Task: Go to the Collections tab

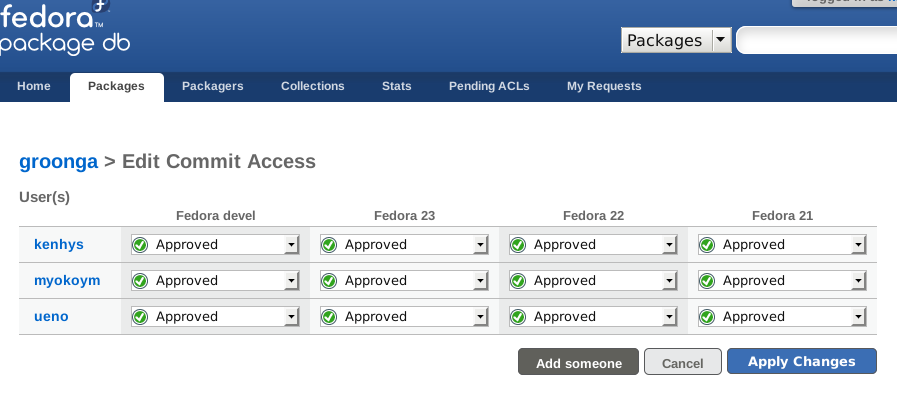Action: 312,86
